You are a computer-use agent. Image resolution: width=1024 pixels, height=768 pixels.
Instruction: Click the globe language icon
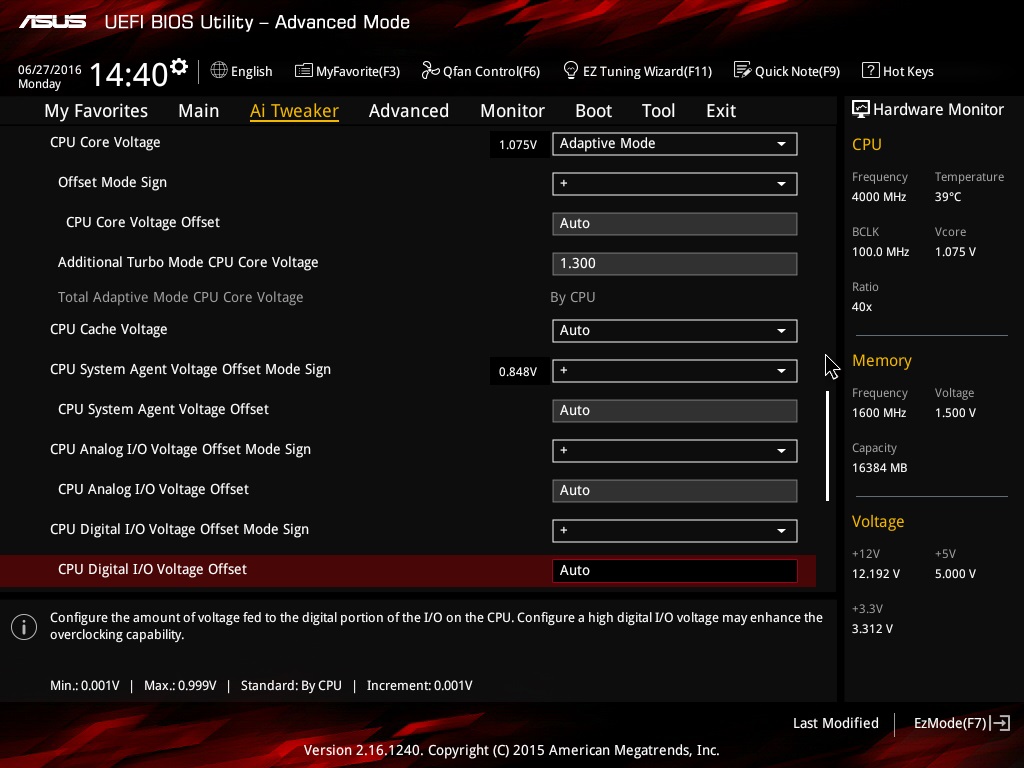(x=219, y=70)
